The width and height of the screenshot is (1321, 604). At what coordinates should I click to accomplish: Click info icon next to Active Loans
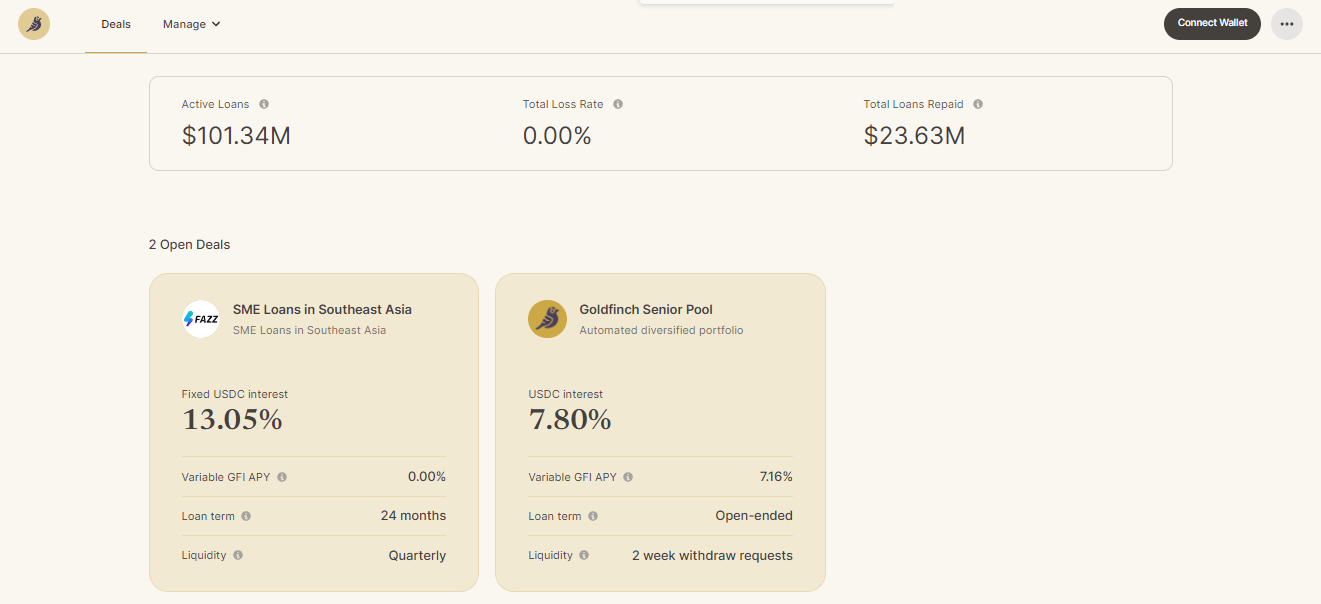click(264, 104)
